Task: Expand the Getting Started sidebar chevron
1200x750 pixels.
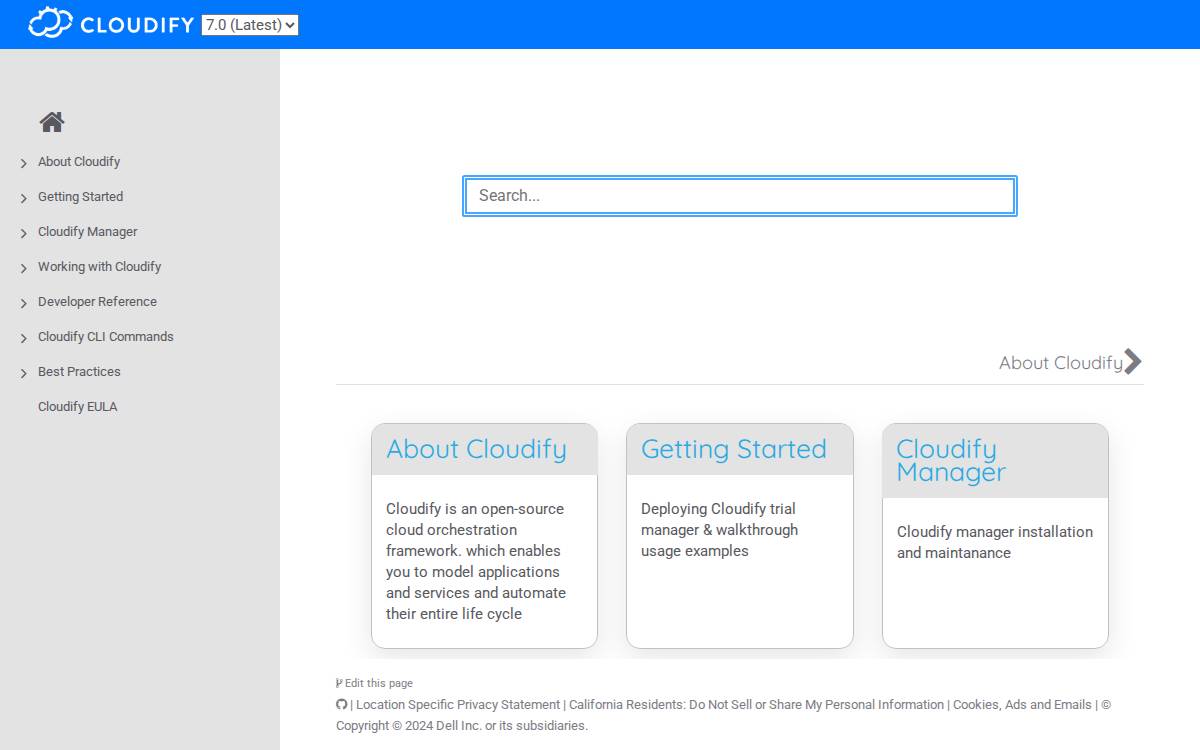Action: tap(24, 198)
